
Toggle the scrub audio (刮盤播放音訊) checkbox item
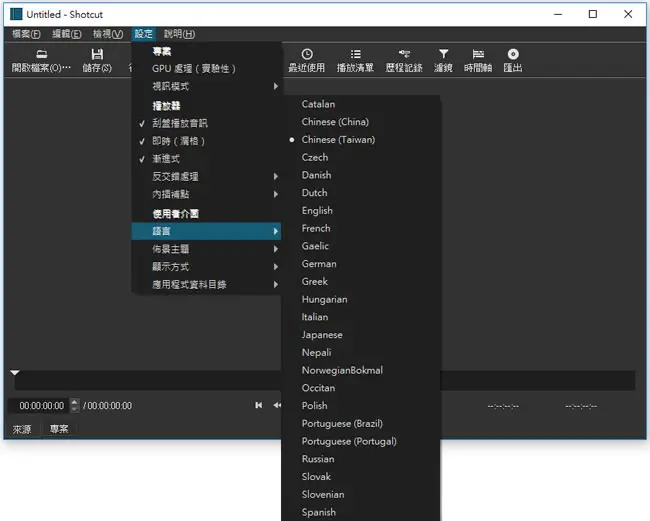pyautogui.click(x=206, y=123)
